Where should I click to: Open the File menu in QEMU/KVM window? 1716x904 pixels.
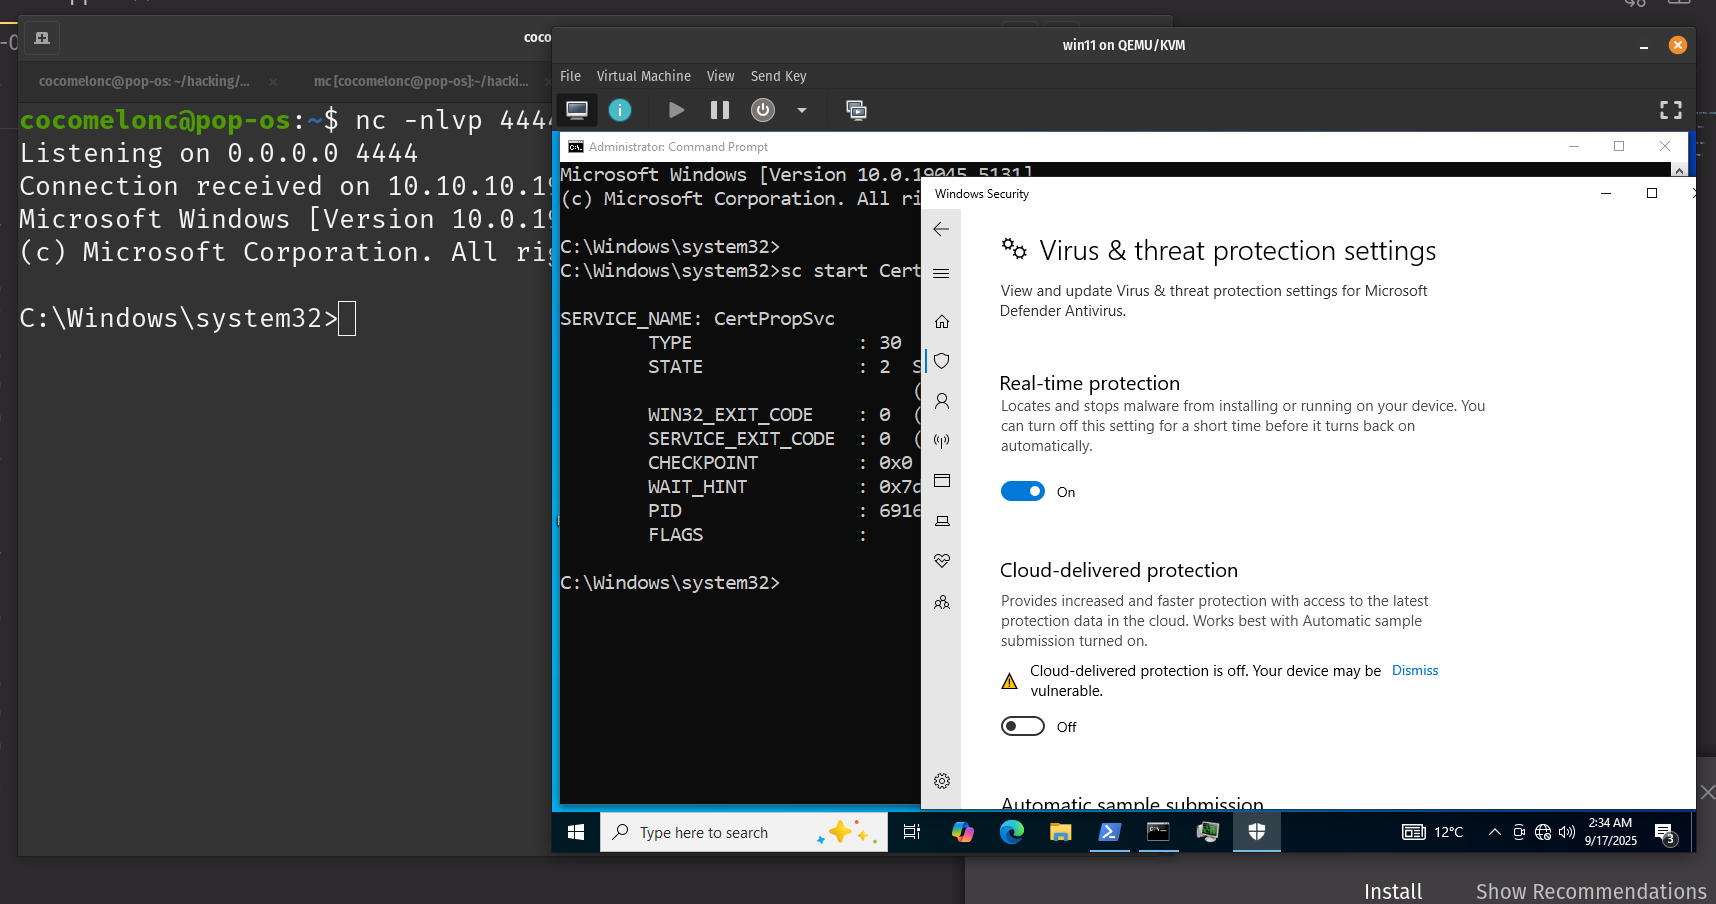(x=570, y=76)
